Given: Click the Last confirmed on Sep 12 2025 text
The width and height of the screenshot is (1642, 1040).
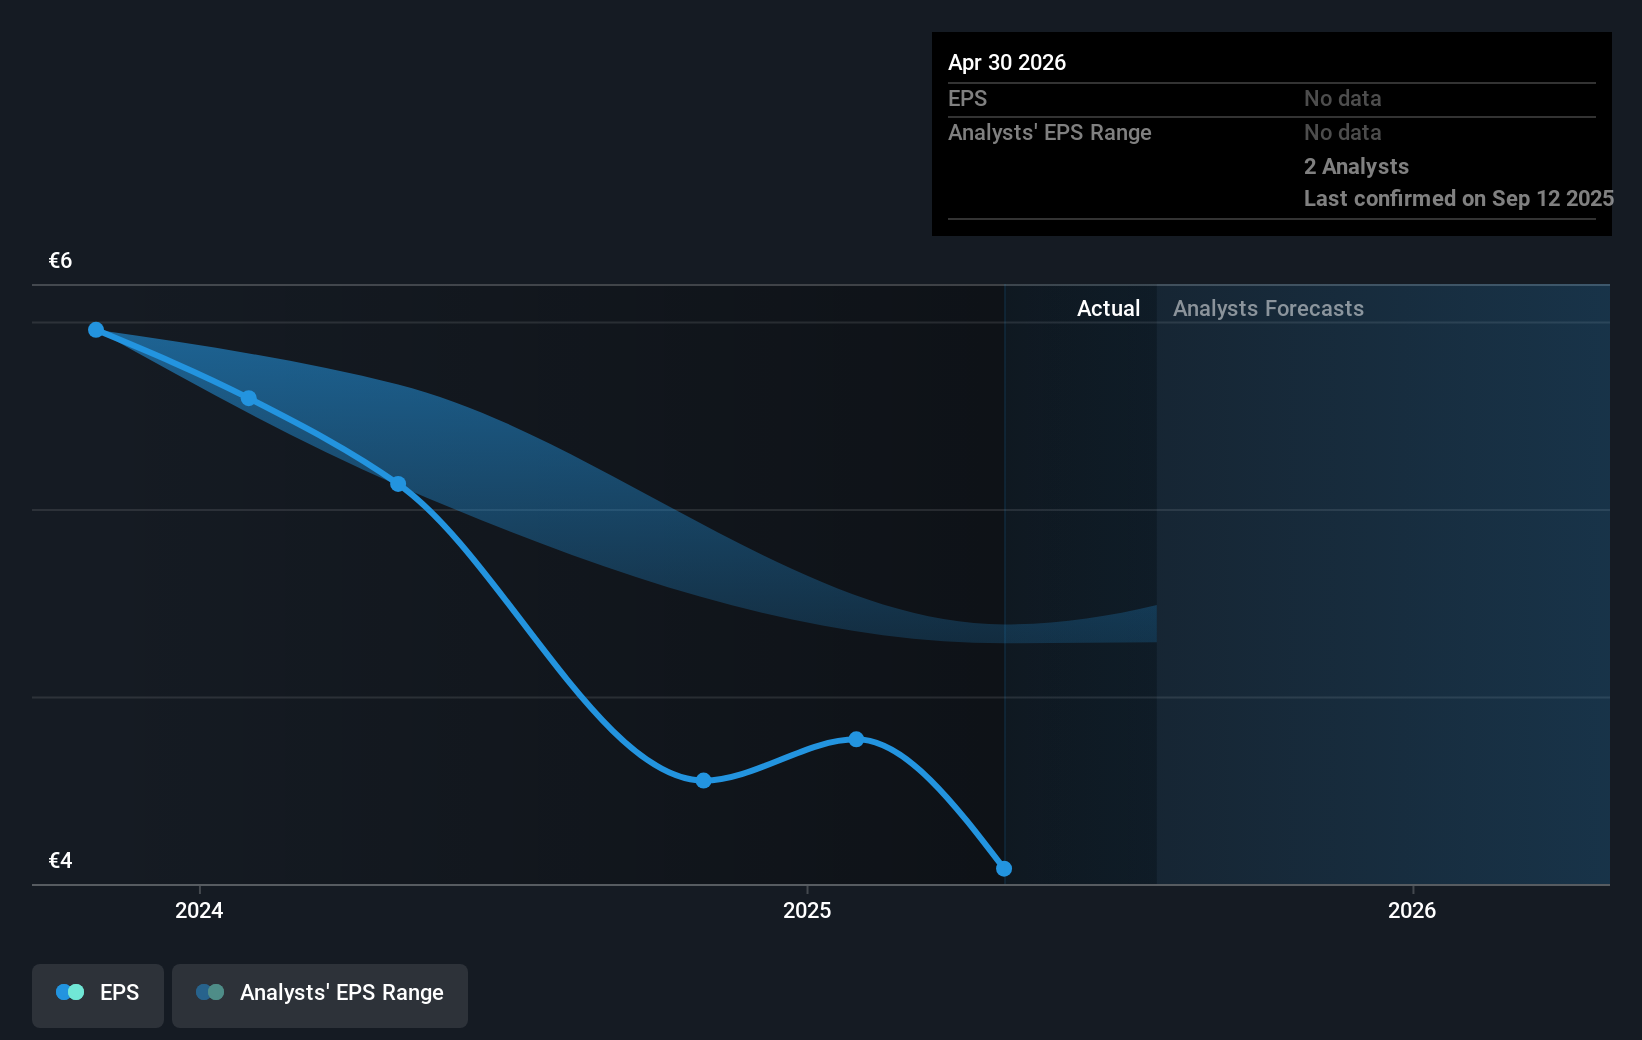Looking at the screenshot, I should (1457, 198).
